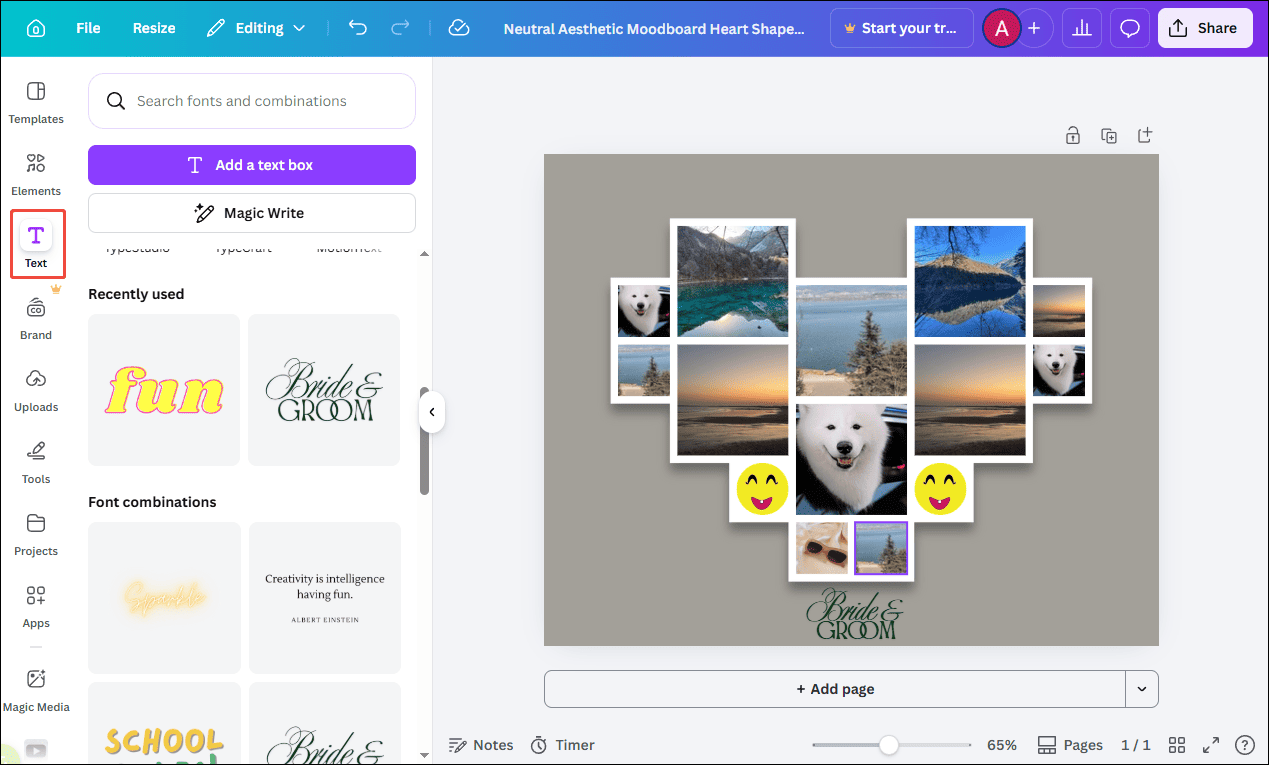Open the Projects panel
The image size is (1269, 765).
[x=35, y=533]
